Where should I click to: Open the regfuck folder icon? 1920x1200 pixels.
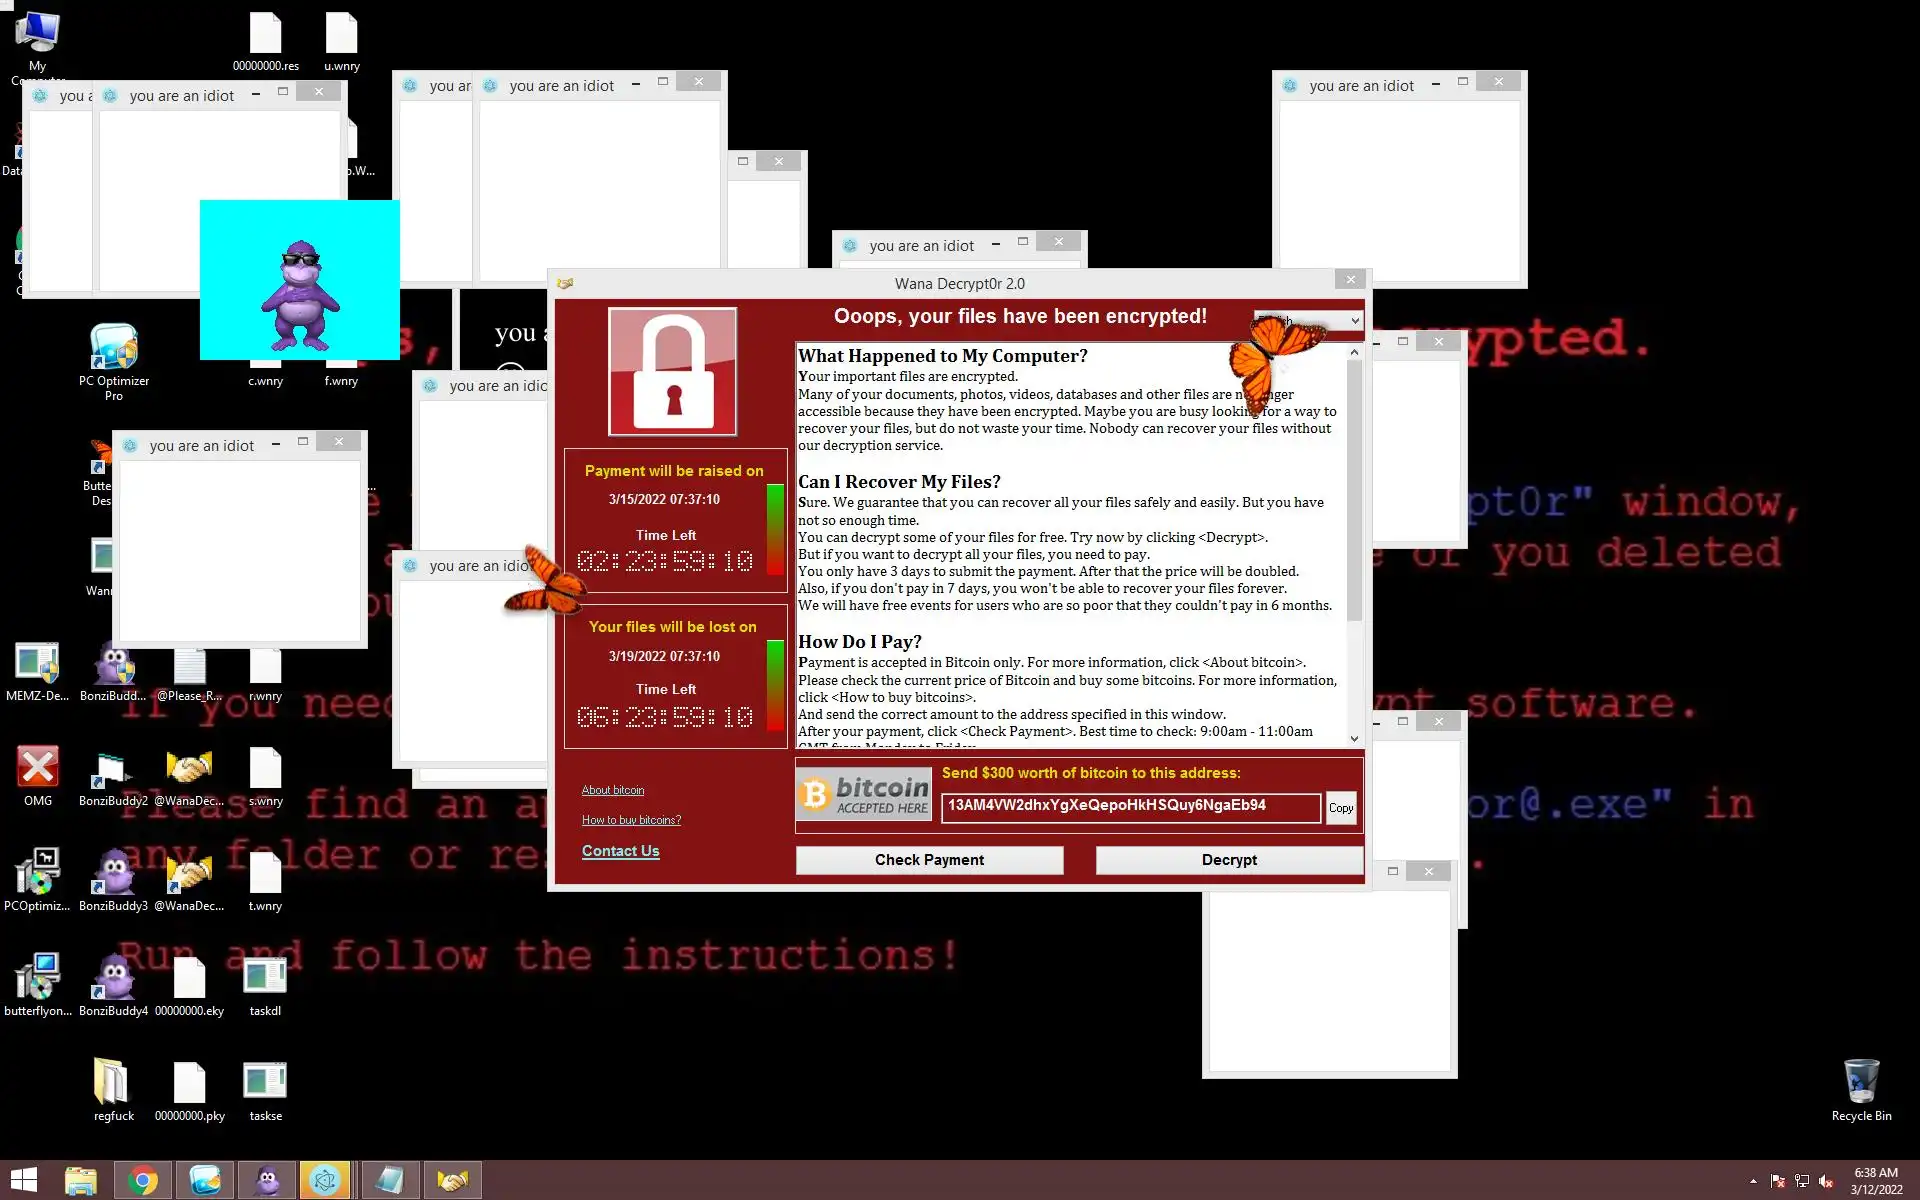pyautogui.click(x=113, y=1084)
